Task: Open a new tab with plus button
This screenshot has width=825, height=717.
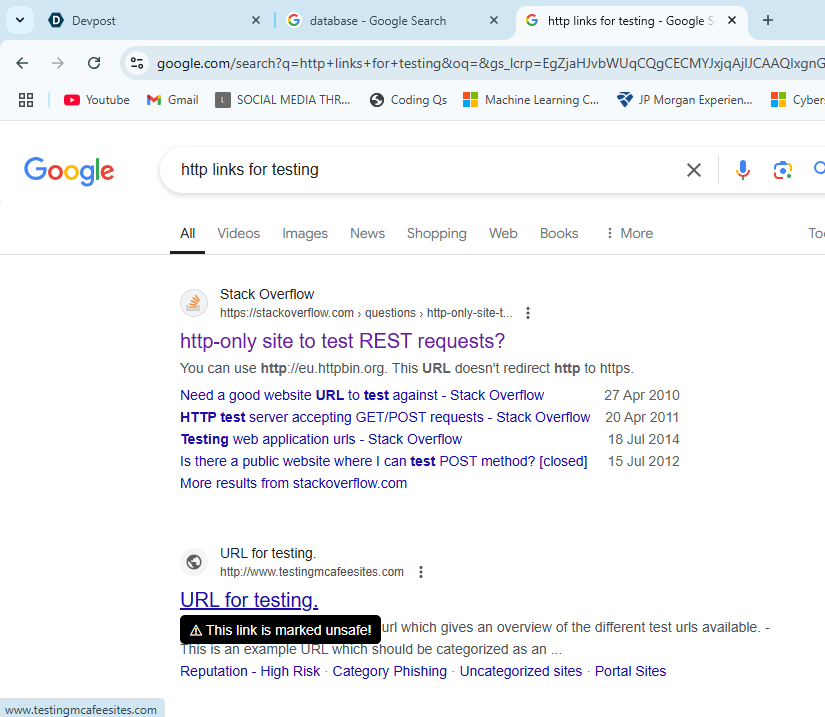Action: pyautogui.click(x=768, y=21)
